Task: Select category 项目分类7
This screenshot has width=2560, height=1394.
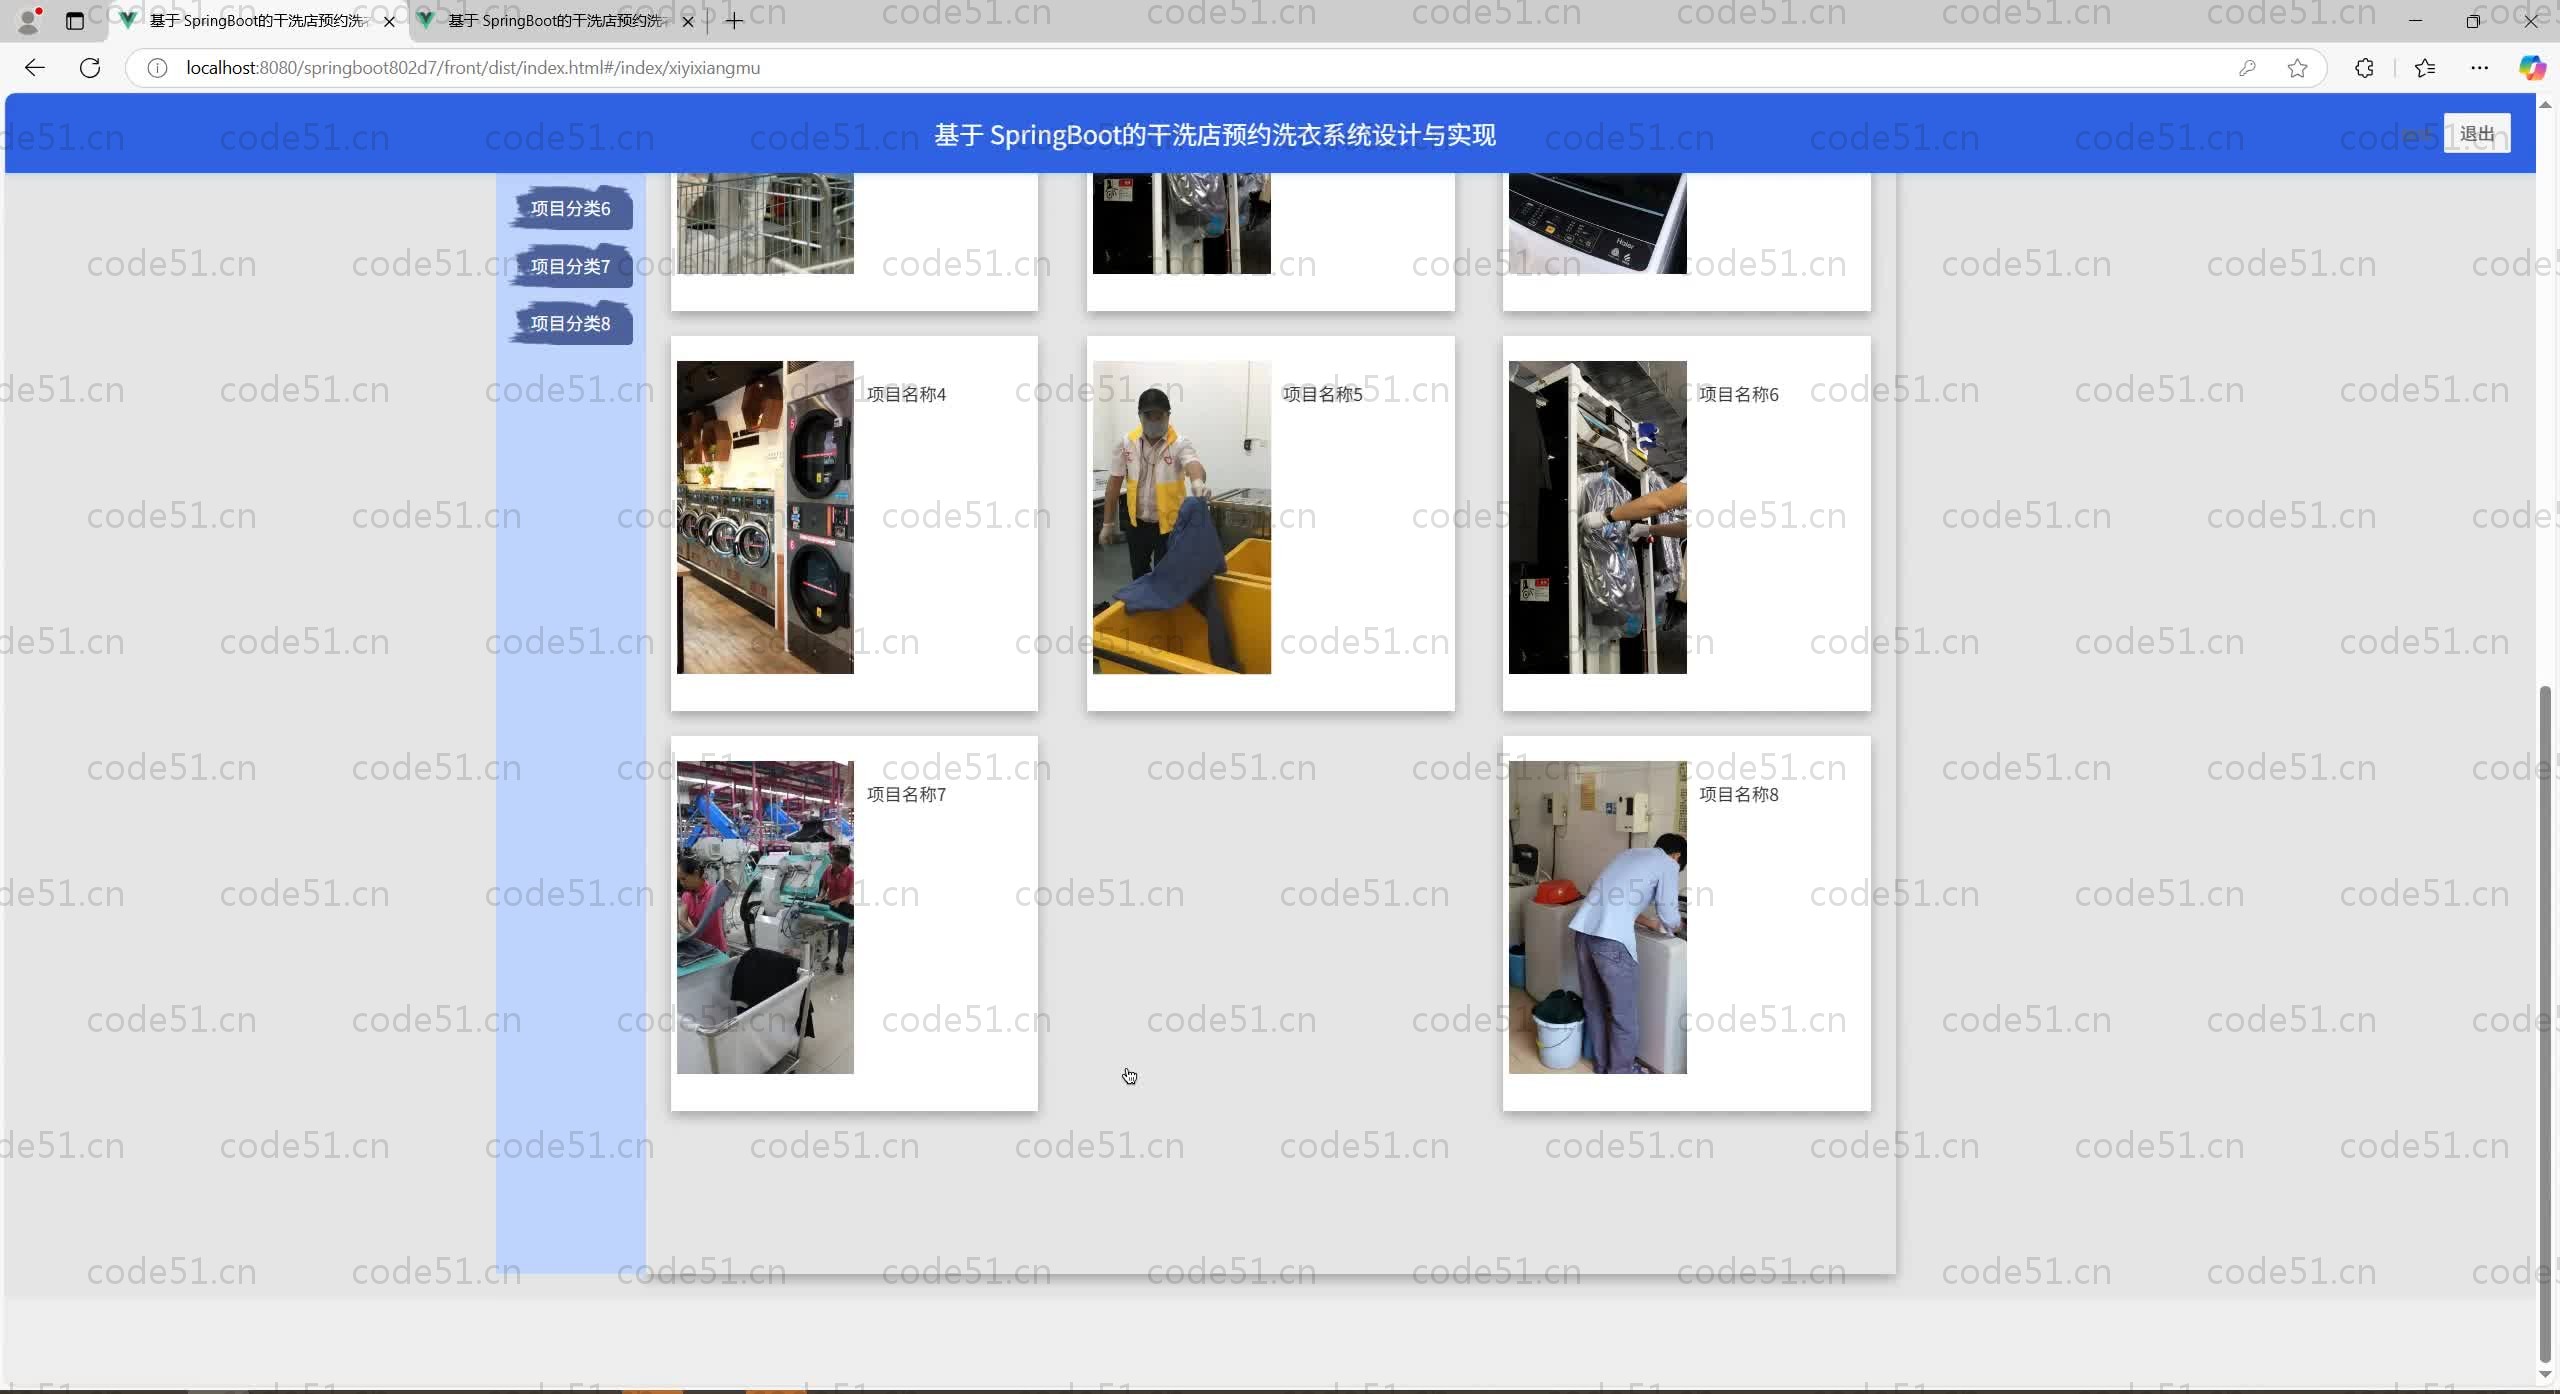Action: [x=570, y=267]
